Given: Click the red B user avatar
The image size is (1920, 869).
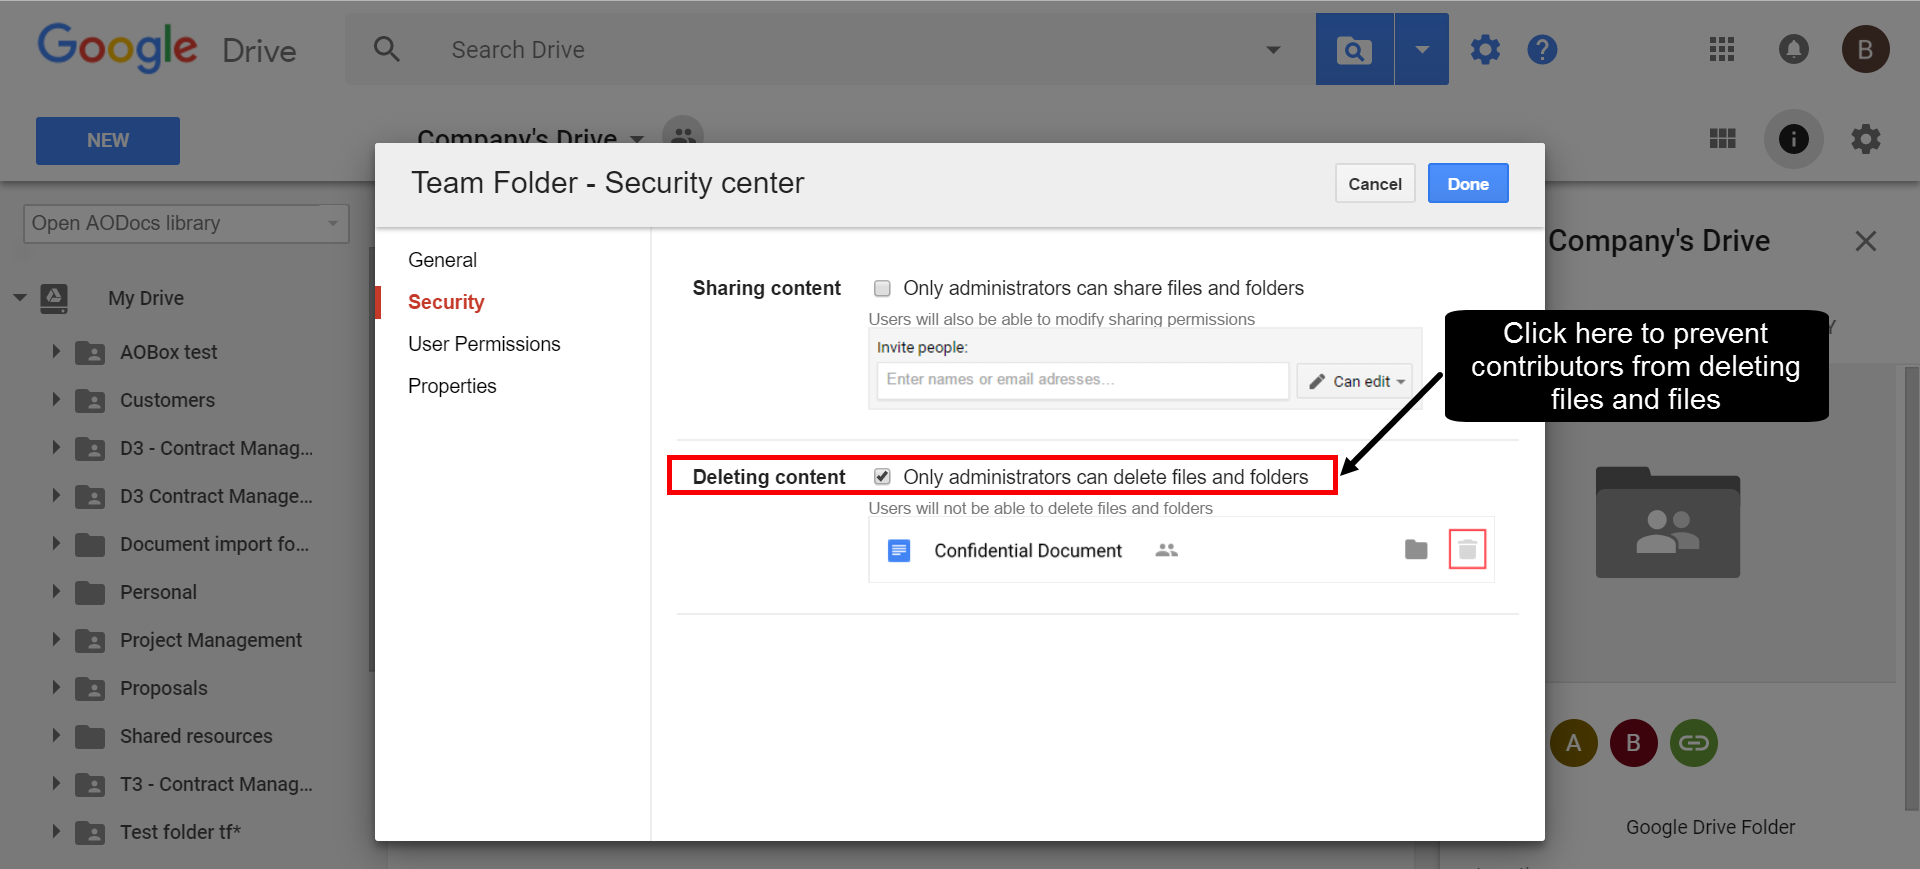Looking at the screenshot, I should click(1634, 743).
